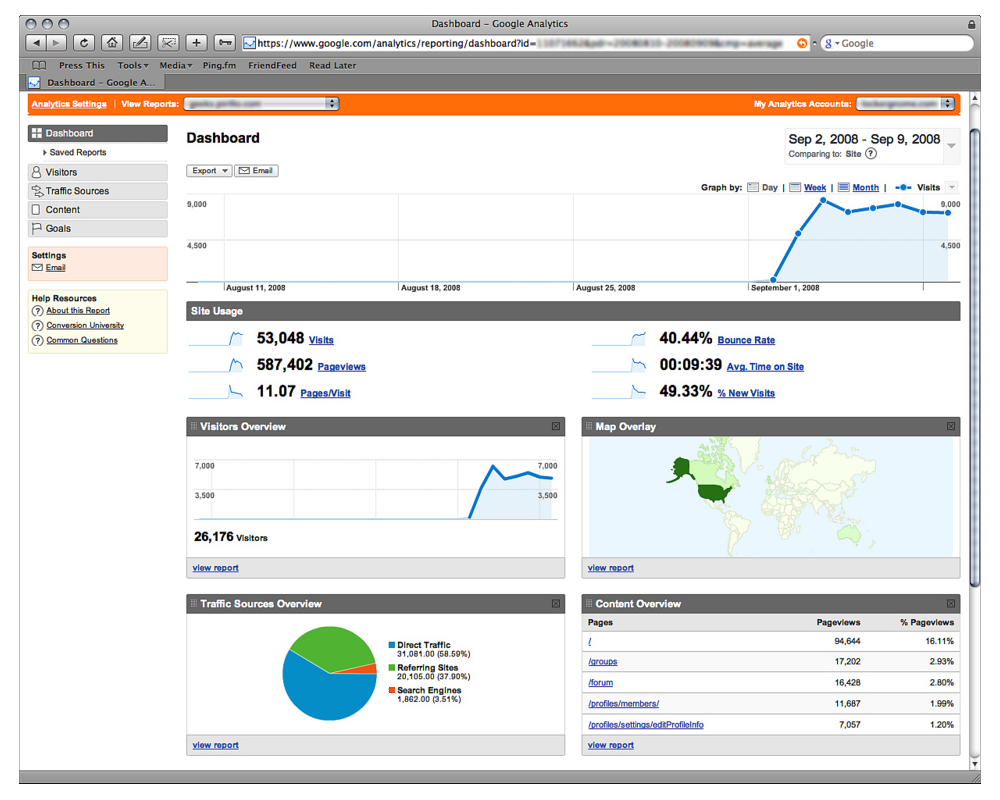Screen dimensions: 1000x800
Task: Open My Analytics Accounts dropdown
Action: tap(905, 103)
